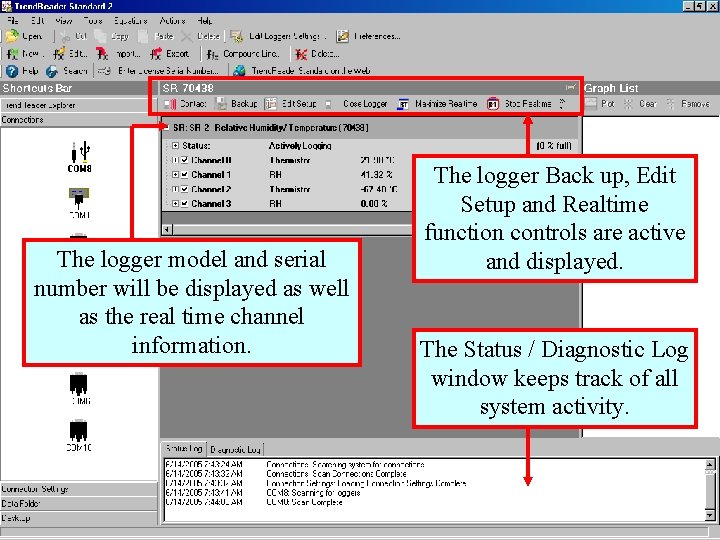Open the Tools menu
This screenshot has width=720, height=540.
pos(93,21)
